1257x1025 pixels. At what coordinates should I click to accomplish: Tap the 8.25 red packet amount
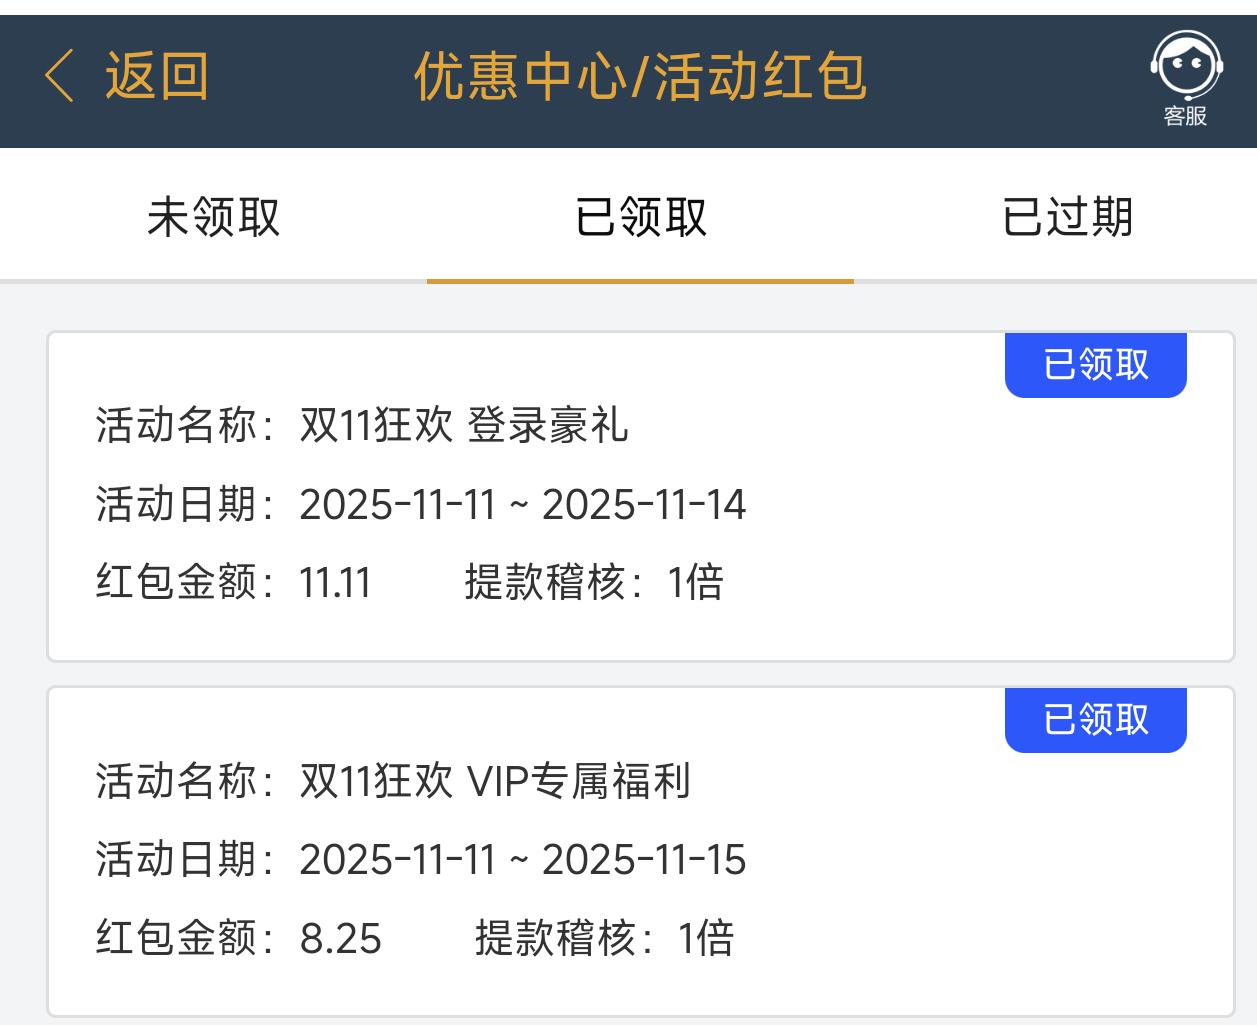pos(340,939)
